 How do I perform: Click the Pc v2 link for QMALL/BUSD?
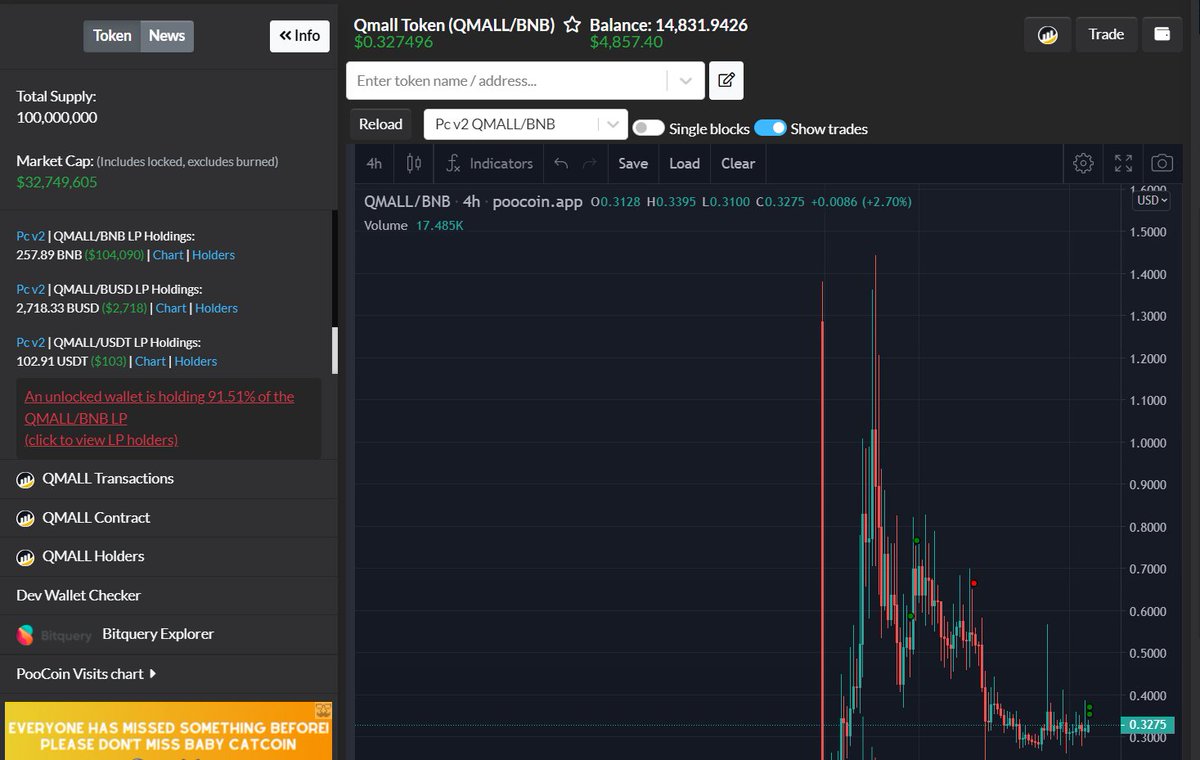(x=30, y=289)
